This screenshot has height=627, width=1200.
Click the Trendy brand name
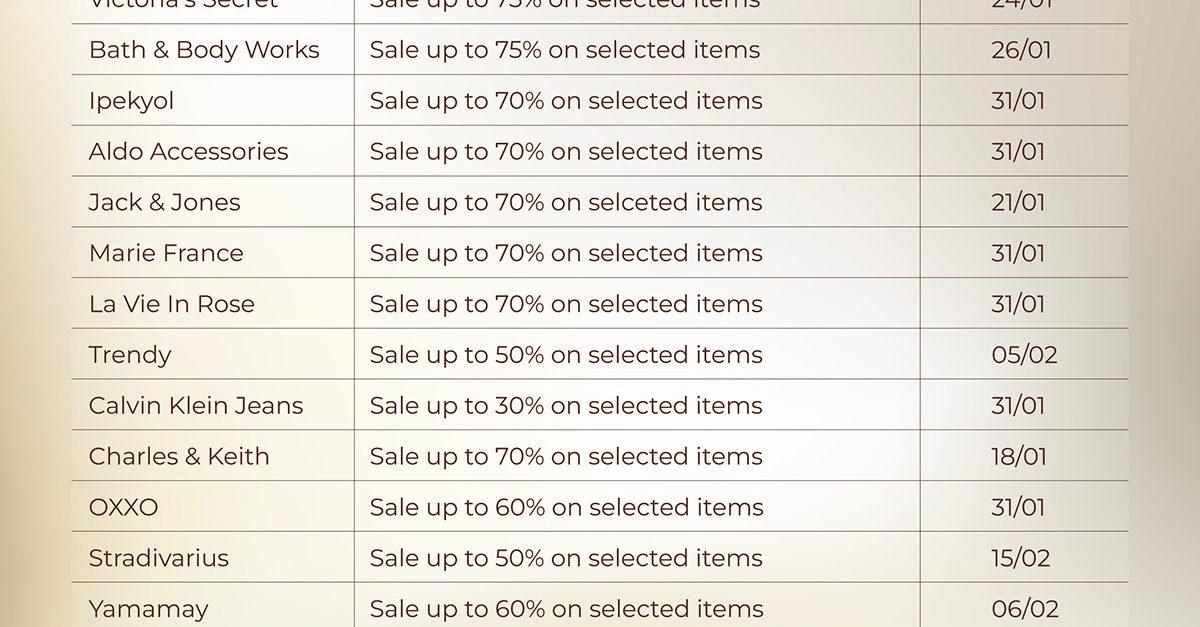pyautogui.click(x=130, y=355)
